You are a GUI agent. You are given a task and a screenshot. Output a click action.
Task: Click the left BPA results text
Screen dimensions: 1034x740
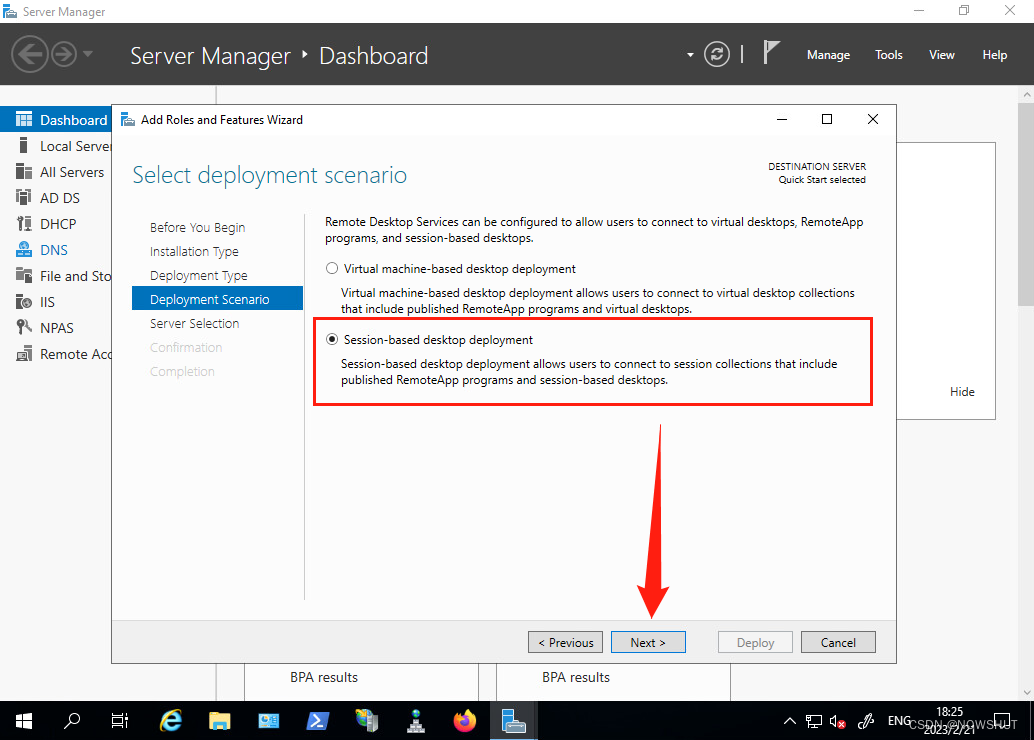324,677
